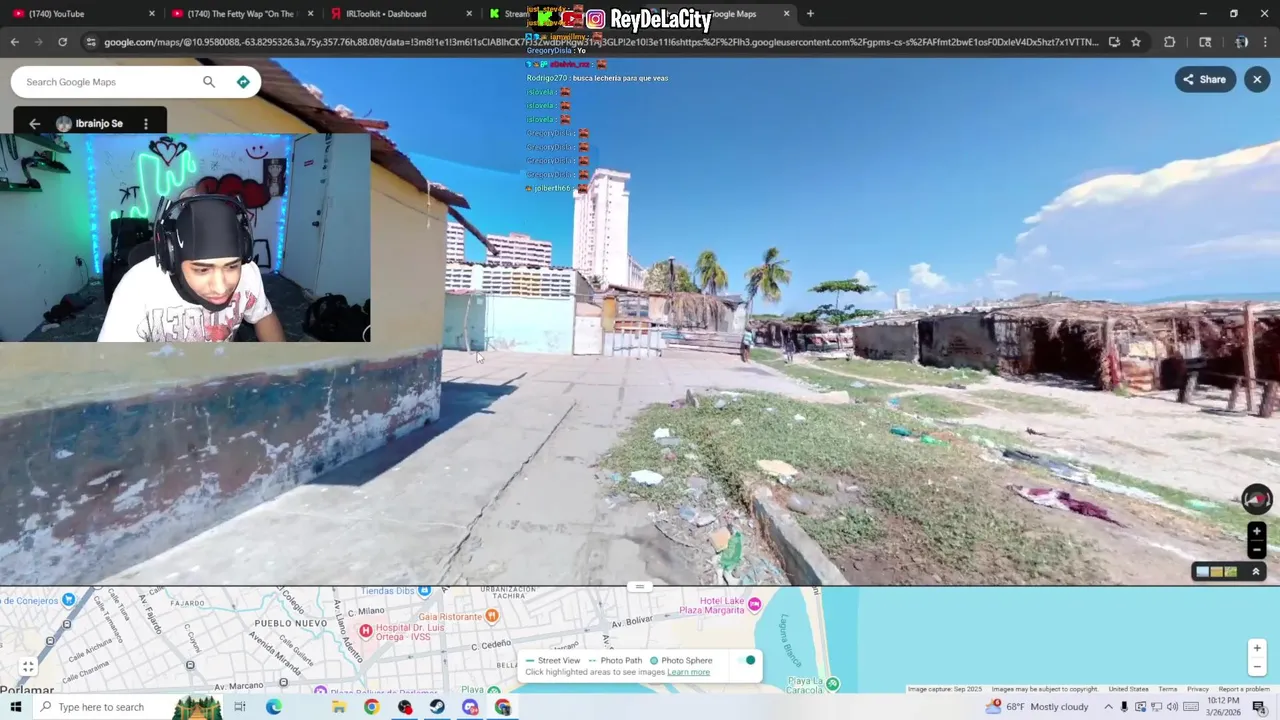Open the three-dot menu beside Ibrainjo Se
The height and width of the screenshot is (720, 1280).
(146, 124)
